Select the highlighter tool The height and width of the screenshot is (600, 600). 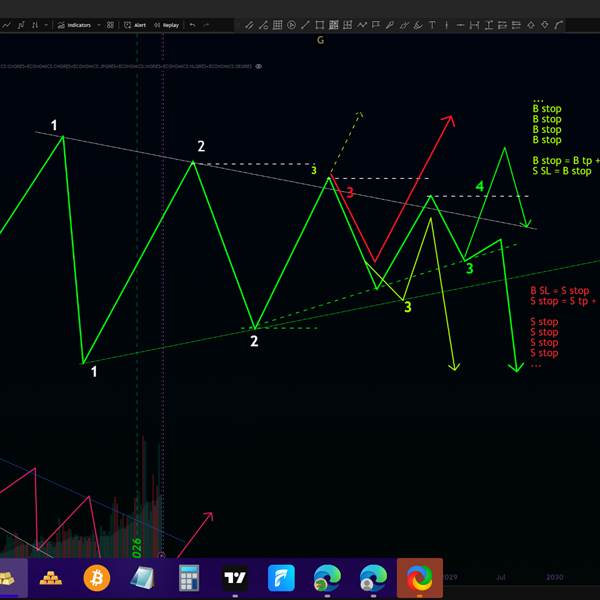(418, 25)
